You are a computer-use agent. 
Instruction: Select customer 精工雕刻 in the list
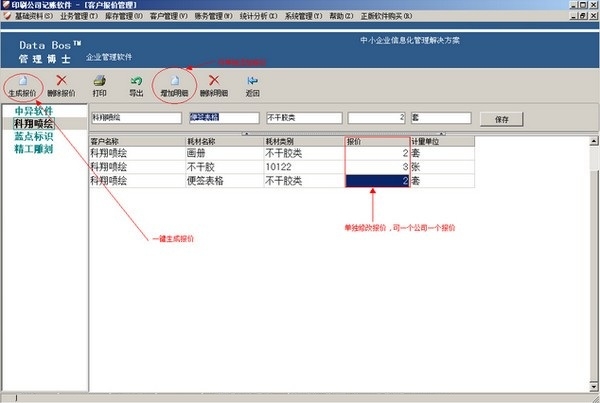point(34,149)
